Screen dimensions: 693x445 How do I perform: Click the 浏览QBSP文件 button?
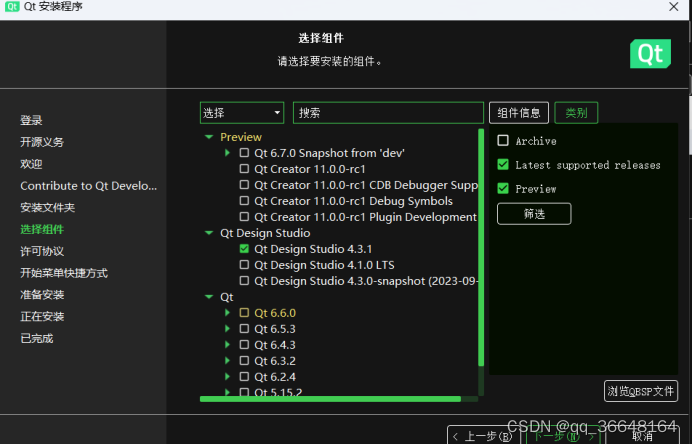[640, 391]
